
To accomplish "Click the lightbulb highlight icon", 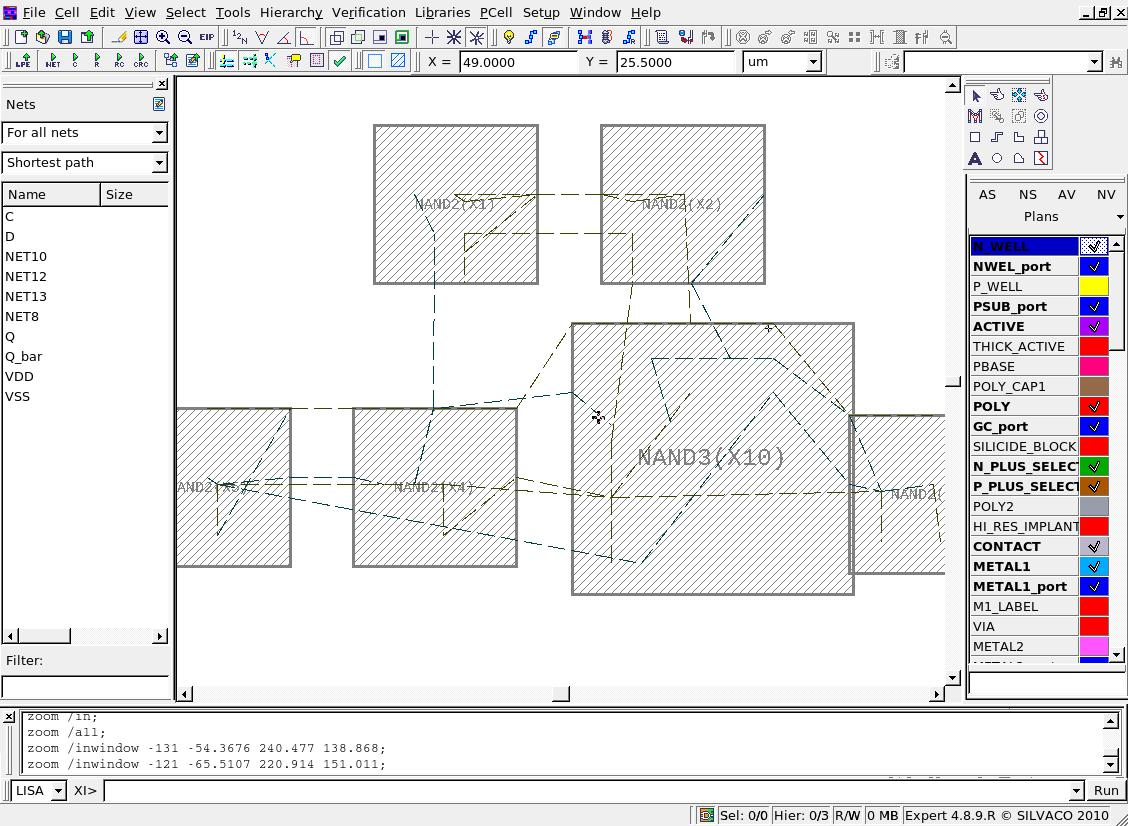I will tap(509, 37).
